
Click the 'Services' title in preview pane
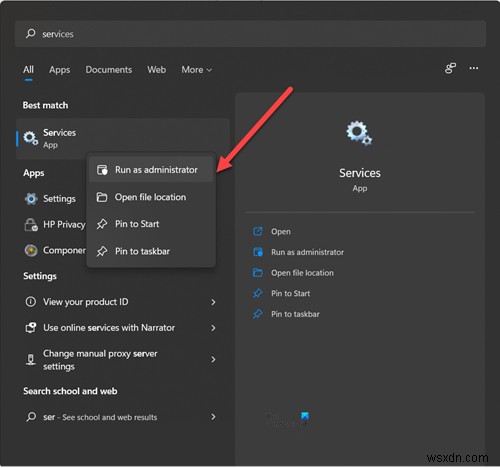click(360, 173)
